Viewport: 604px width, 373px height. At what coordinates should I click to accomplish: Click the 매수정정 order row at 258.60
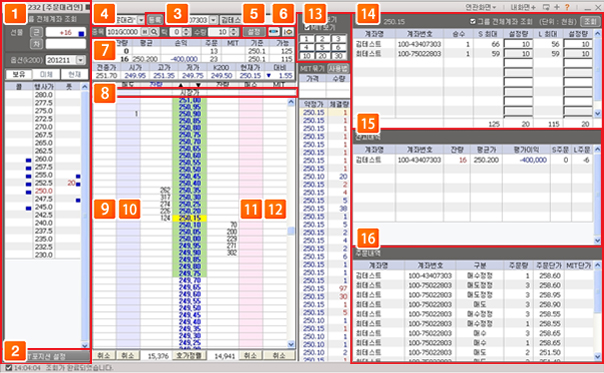(473, 276)
